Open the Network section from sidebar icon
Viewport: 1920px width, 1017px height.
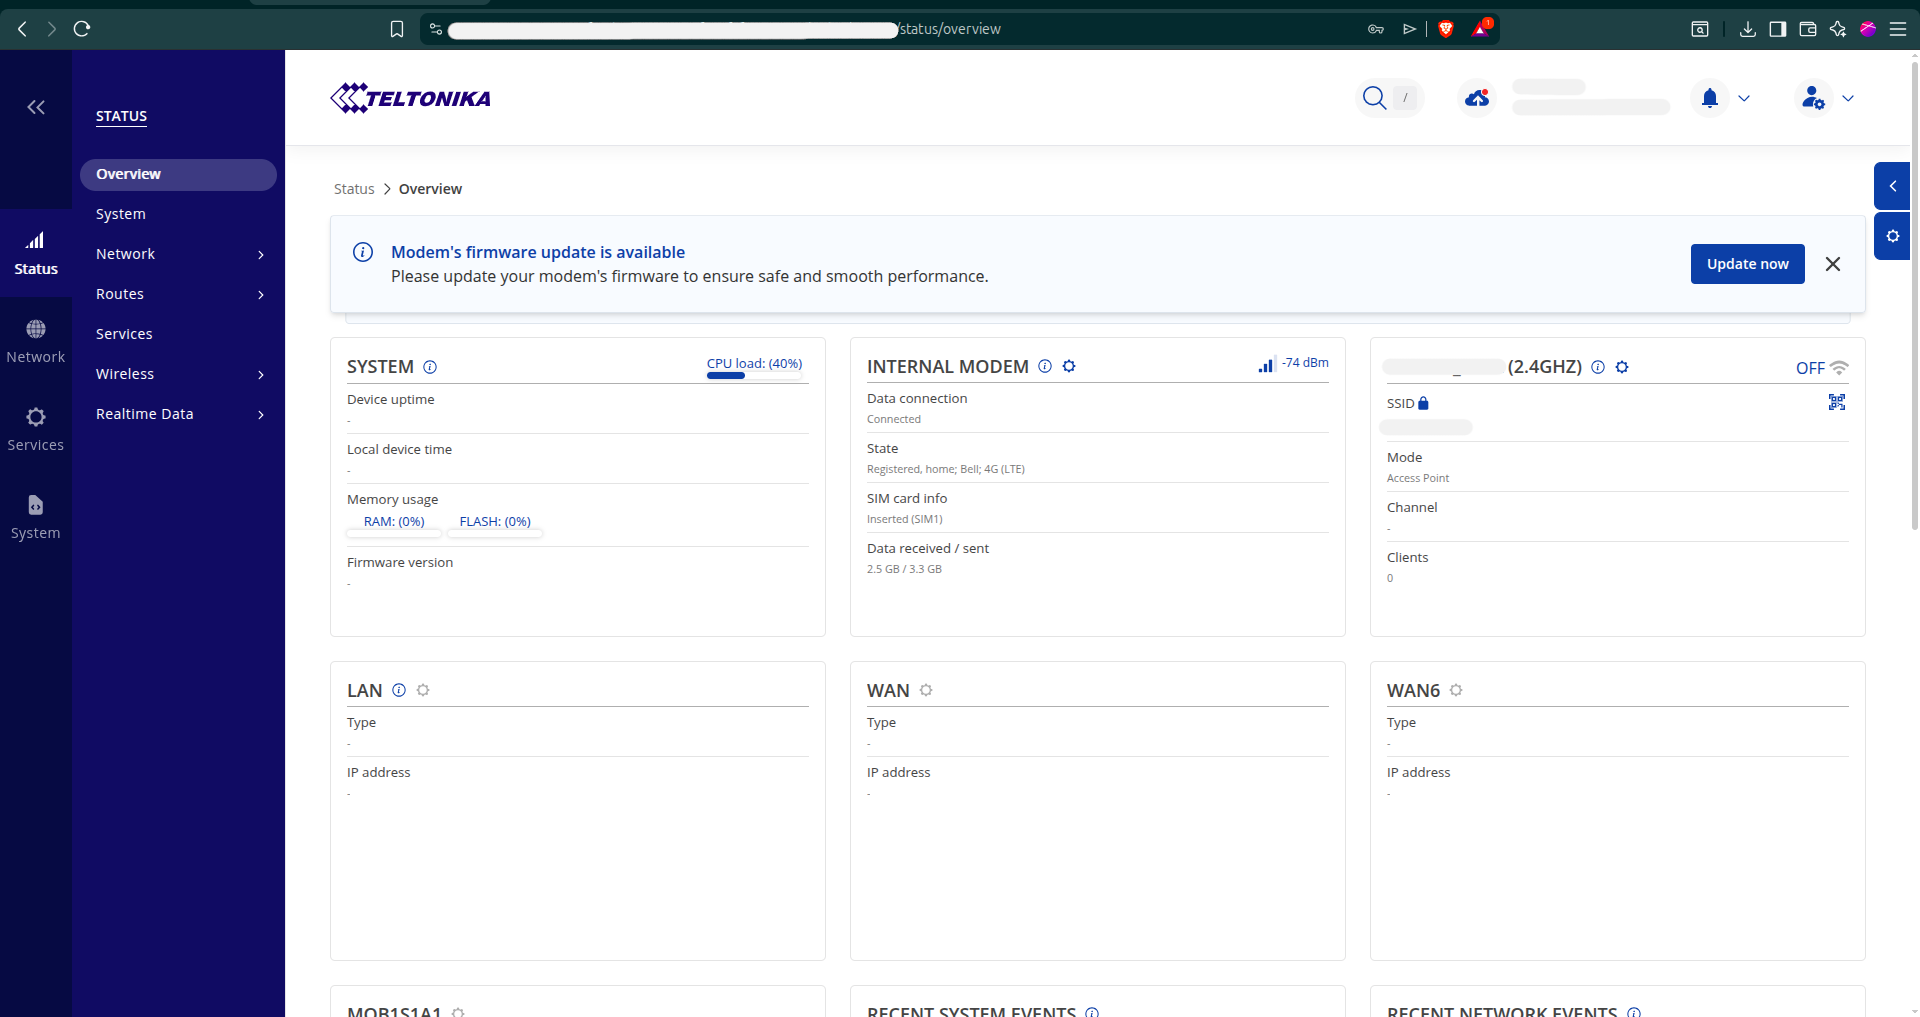click(36, 340)
